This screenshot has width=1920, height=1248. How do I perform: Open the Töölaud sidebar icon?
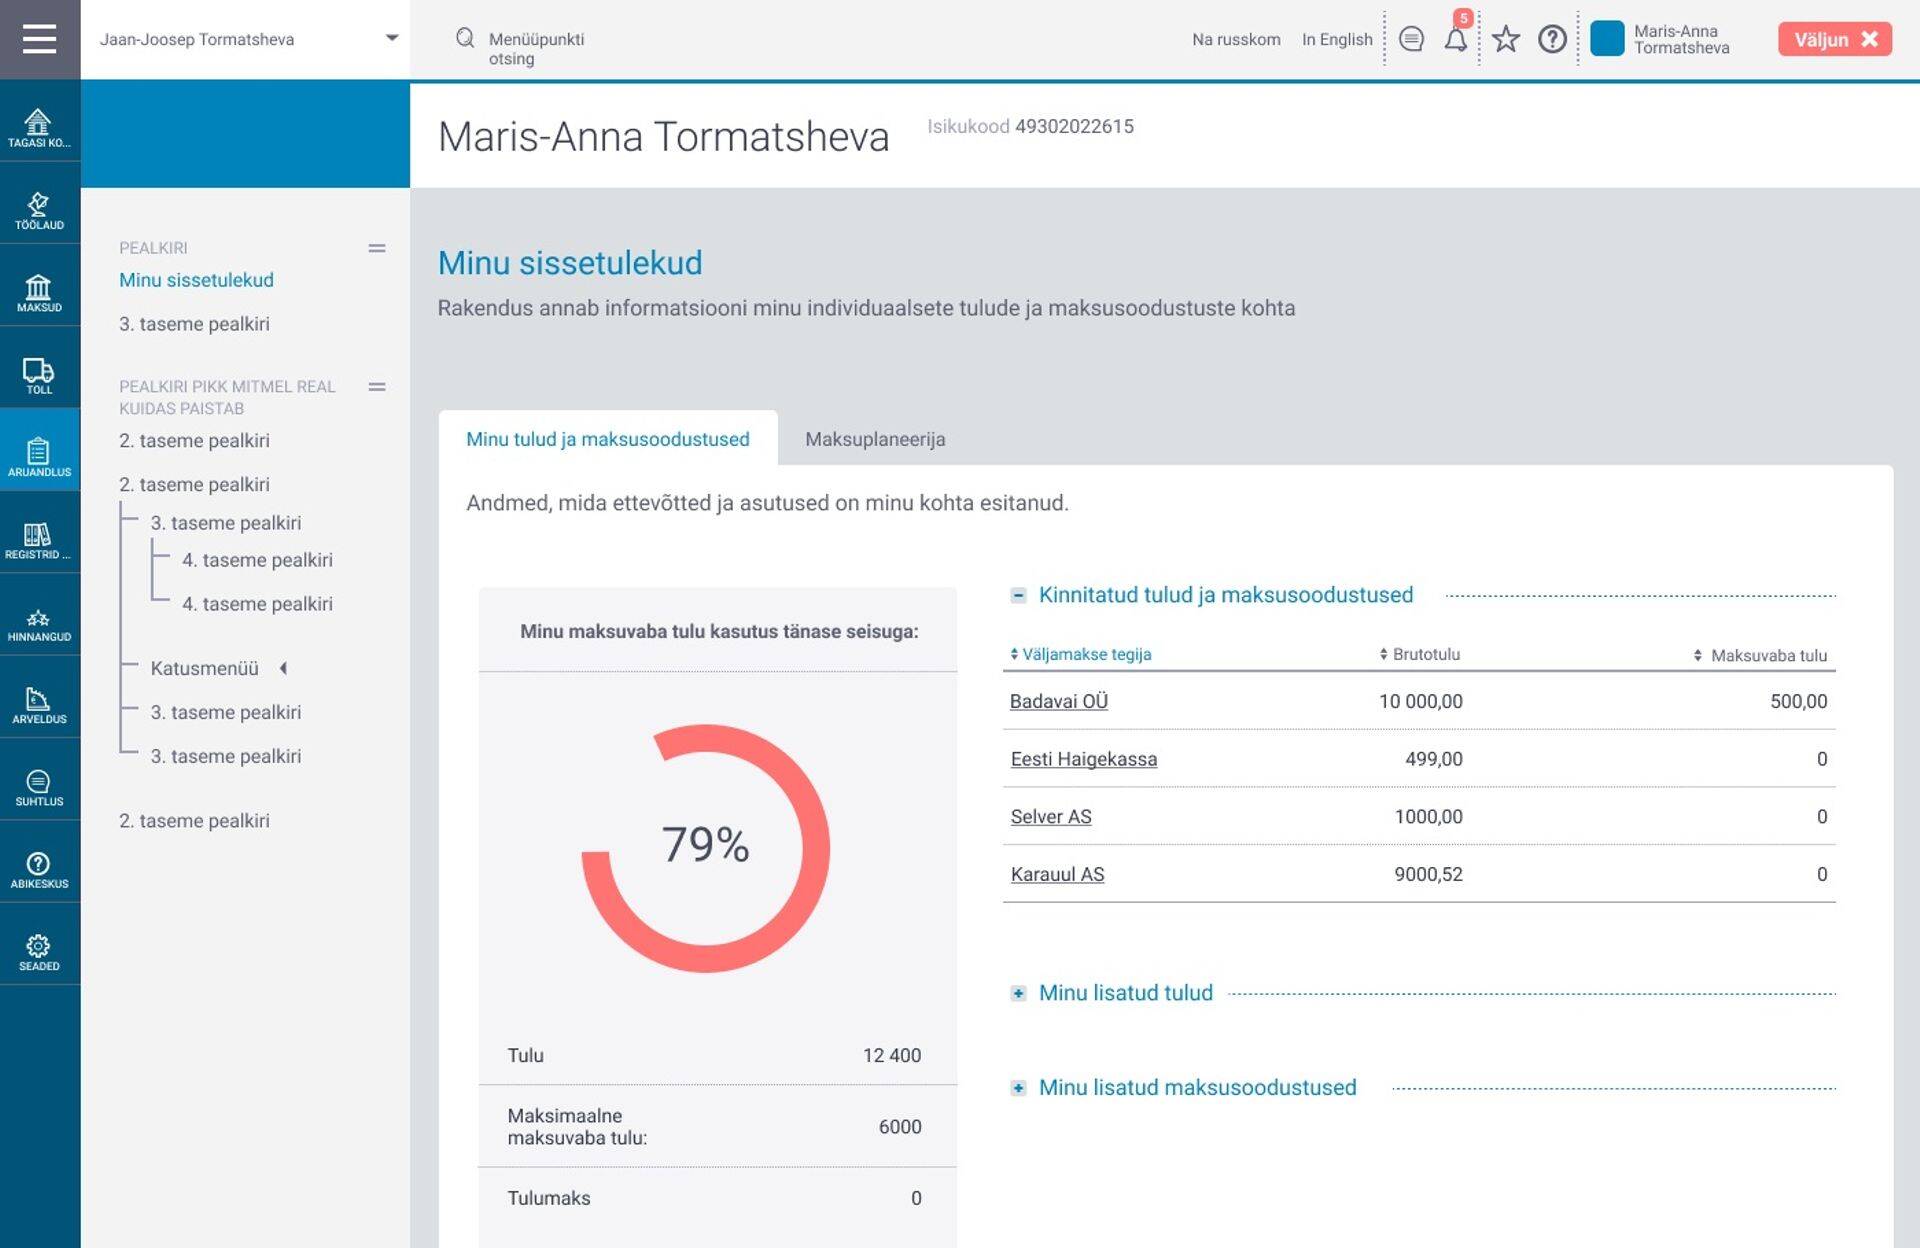click(x=39, y=210)
